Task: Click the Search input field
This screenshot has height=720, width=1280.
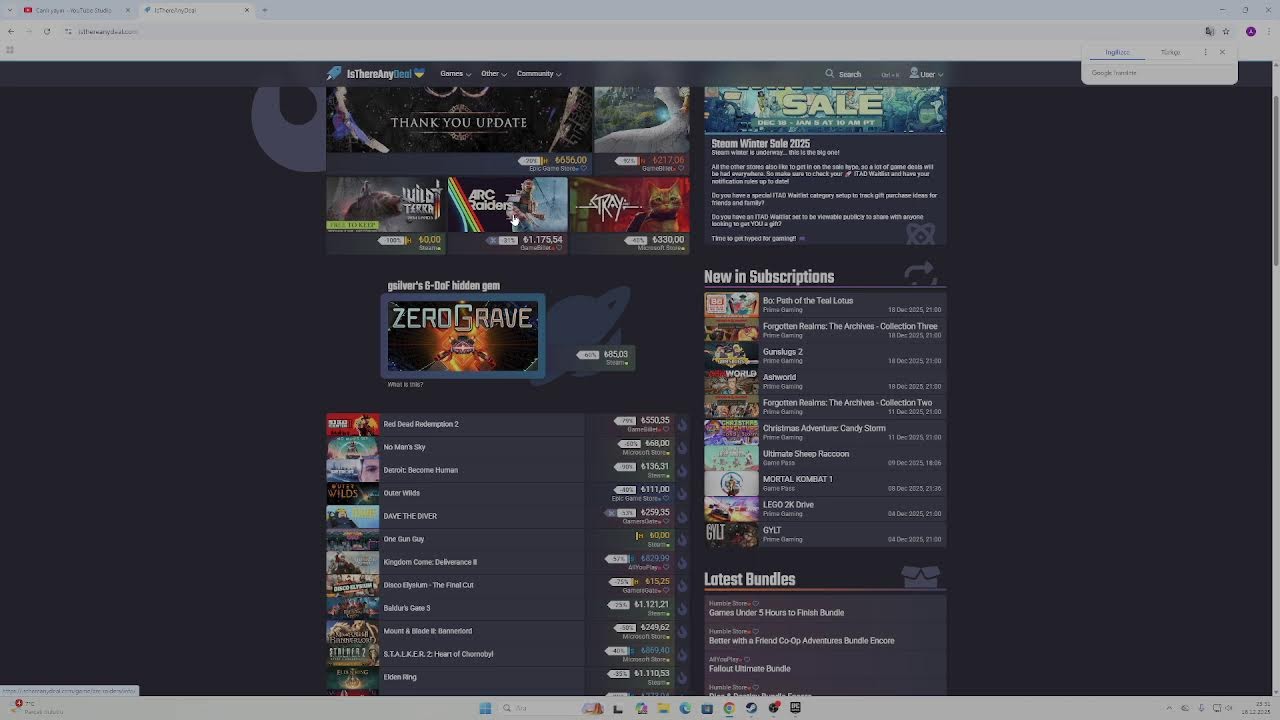Action: tap(863, 73)
